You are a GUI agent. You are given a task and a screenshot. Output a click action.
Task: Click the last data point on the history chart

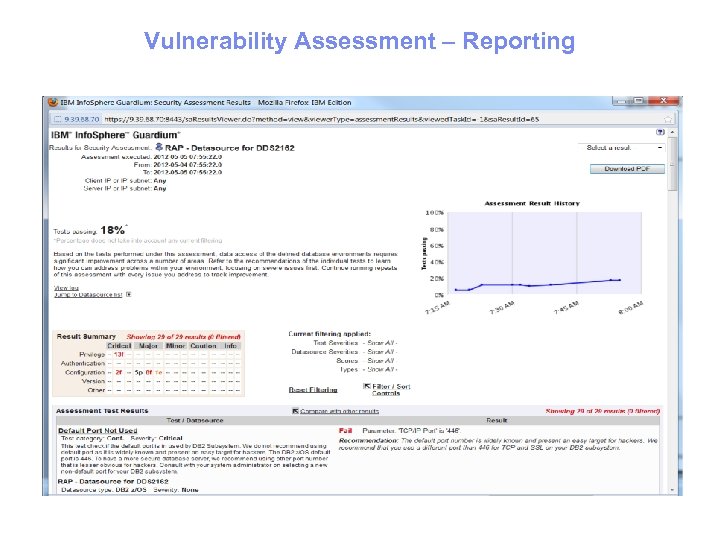click(620, 280)
